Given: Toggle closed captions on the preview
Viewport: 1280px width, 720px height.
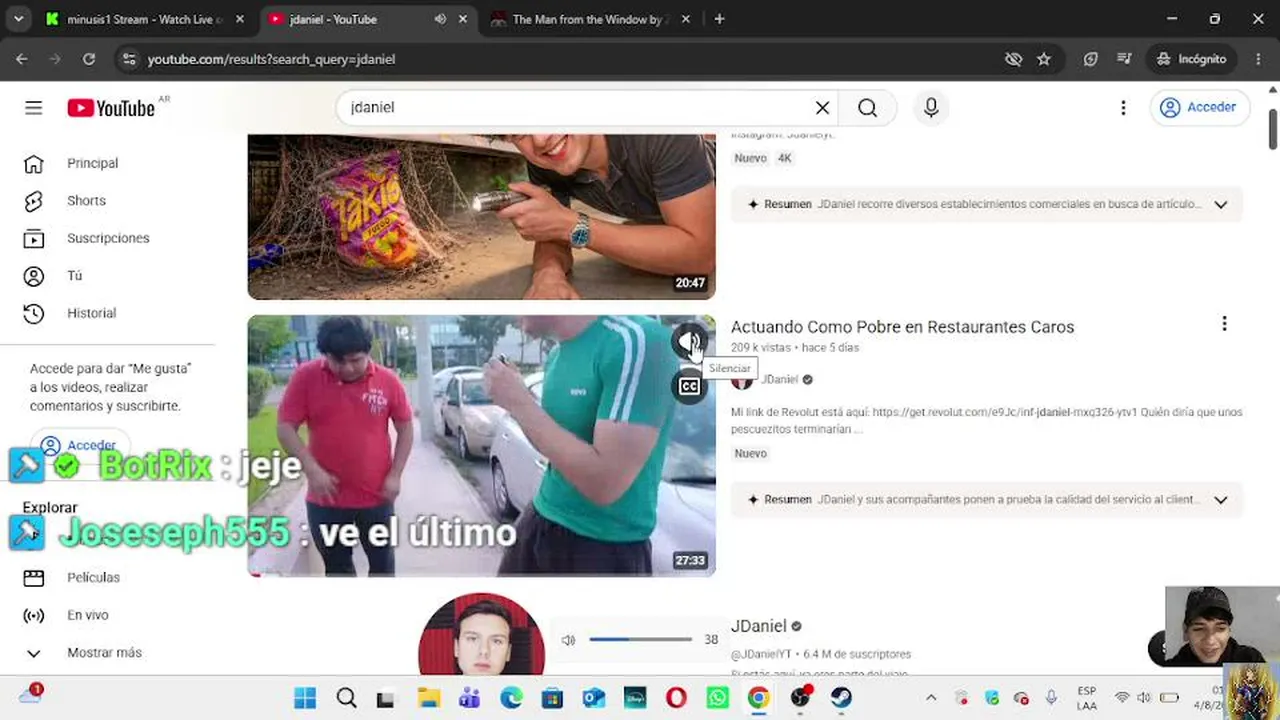Looking at the screenshot, I should (689, 386).
